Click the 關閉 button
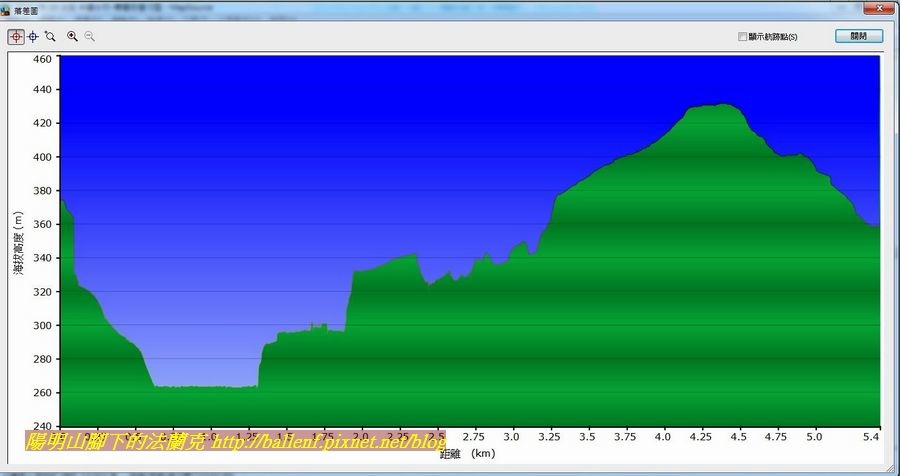The image size is (900, 476). pos(859,36)
